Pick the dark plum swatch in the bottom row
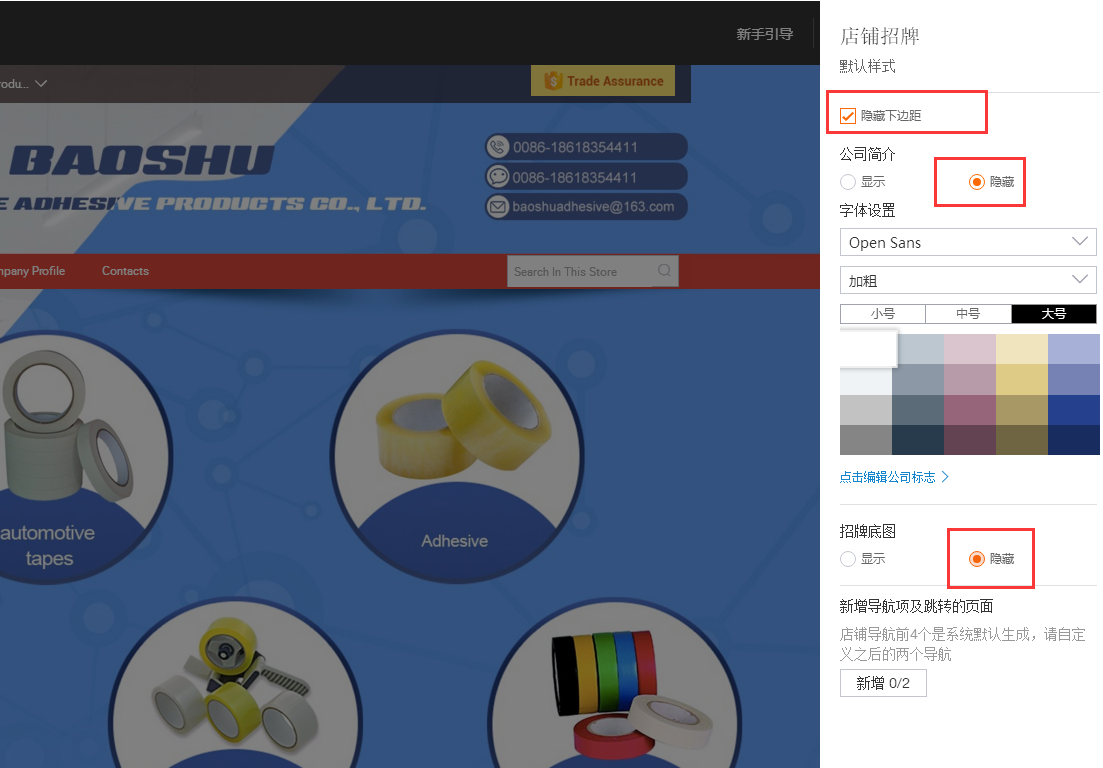 (x=970, y=440)
